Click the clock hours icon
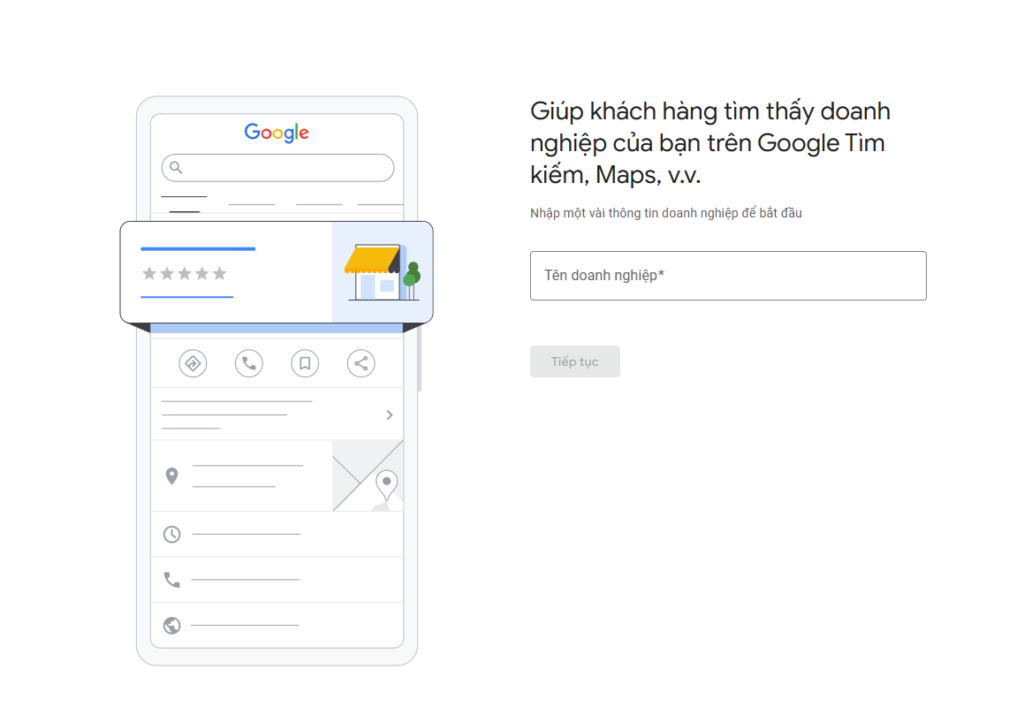The width and height of the screenshot is (1024, 723). pyautogui.click(x=172, y=534)
